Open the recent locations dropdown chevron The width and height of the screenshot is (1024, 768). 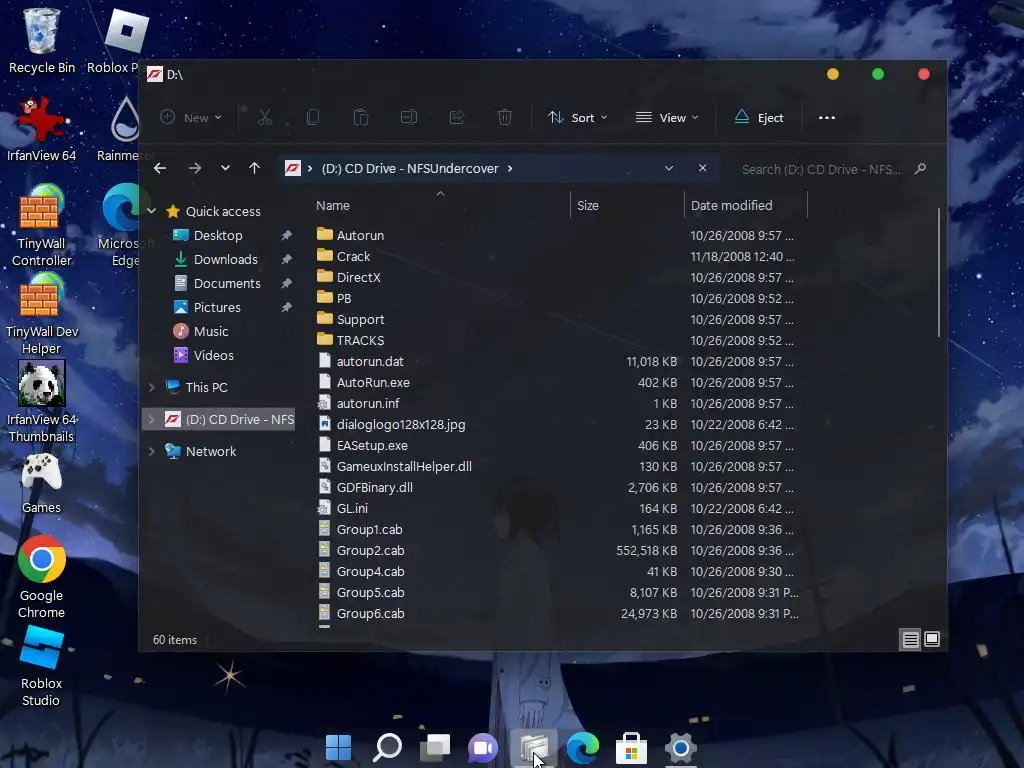coord(225,168)
